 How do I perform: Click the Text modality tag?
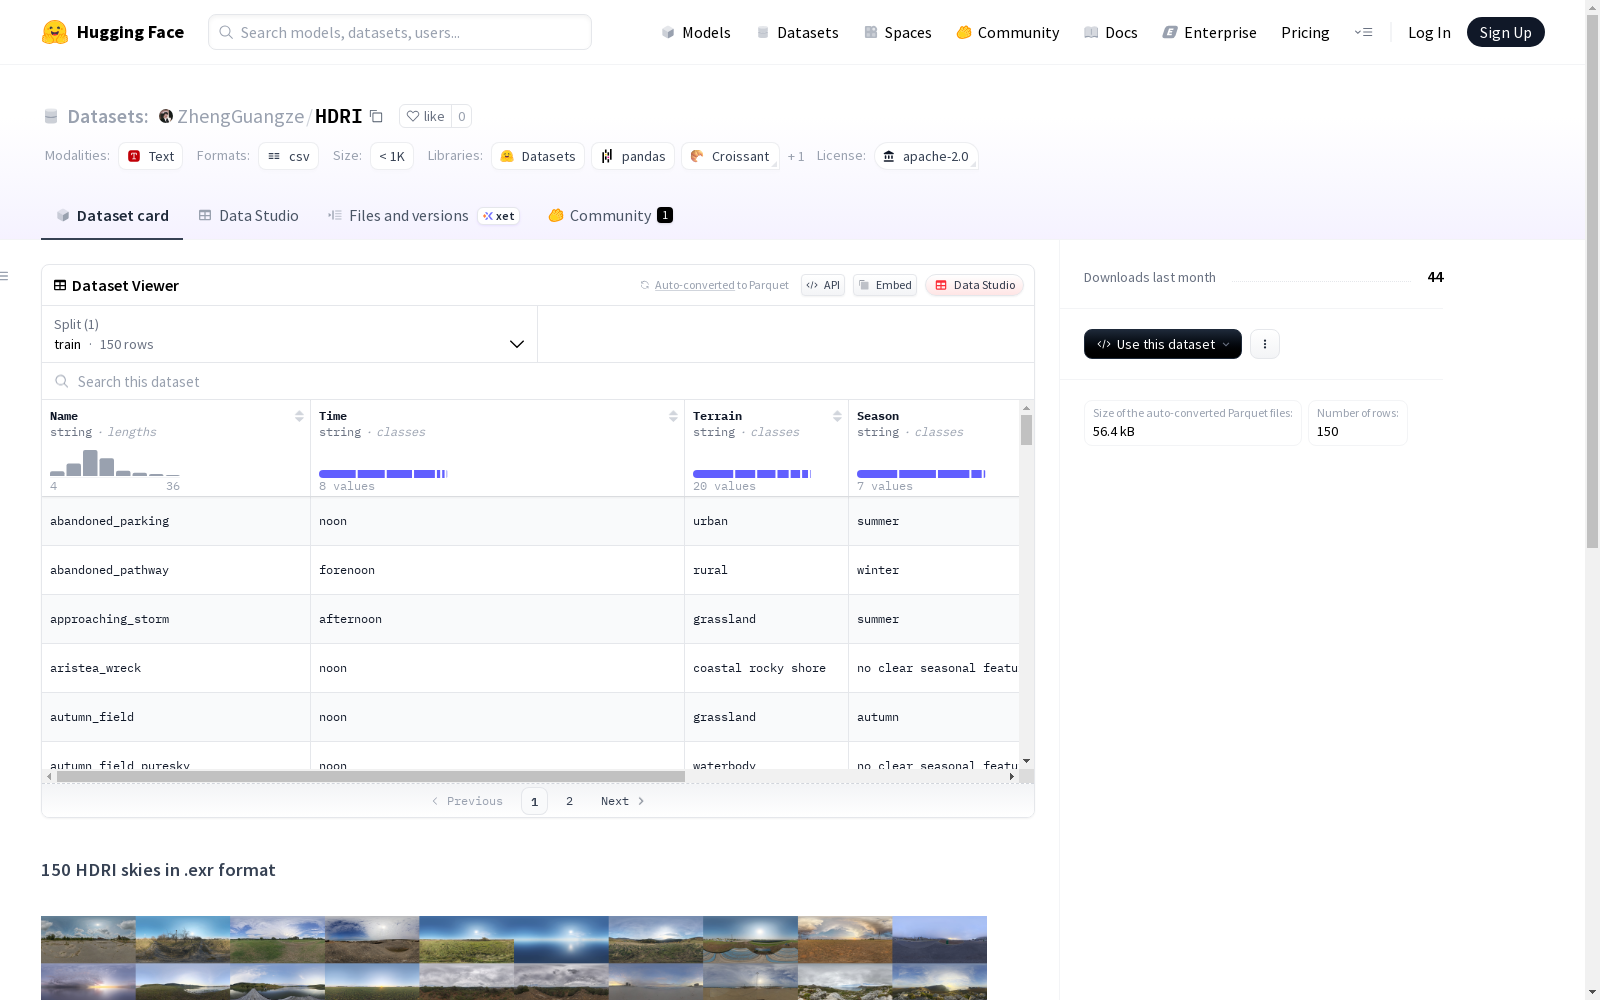click(151, 156)
